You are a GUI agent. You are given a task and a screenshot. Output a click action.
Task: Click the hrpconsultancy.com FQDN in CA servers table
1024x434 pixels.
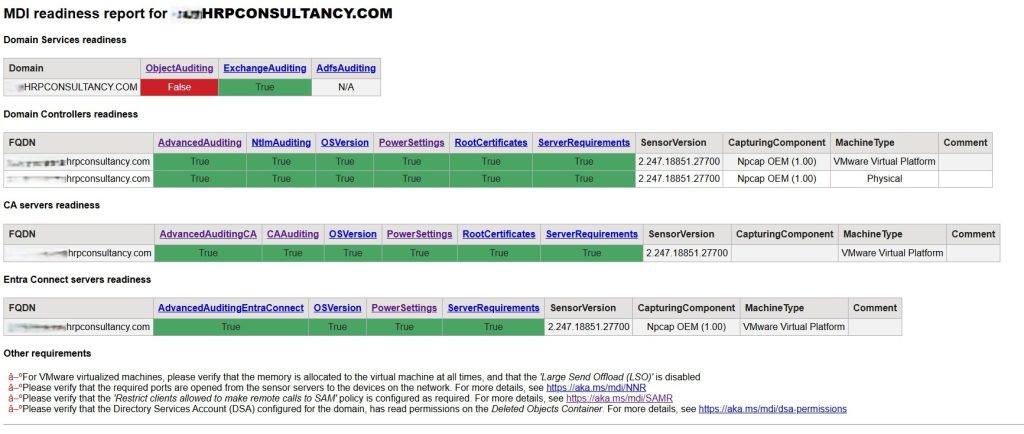80,253
